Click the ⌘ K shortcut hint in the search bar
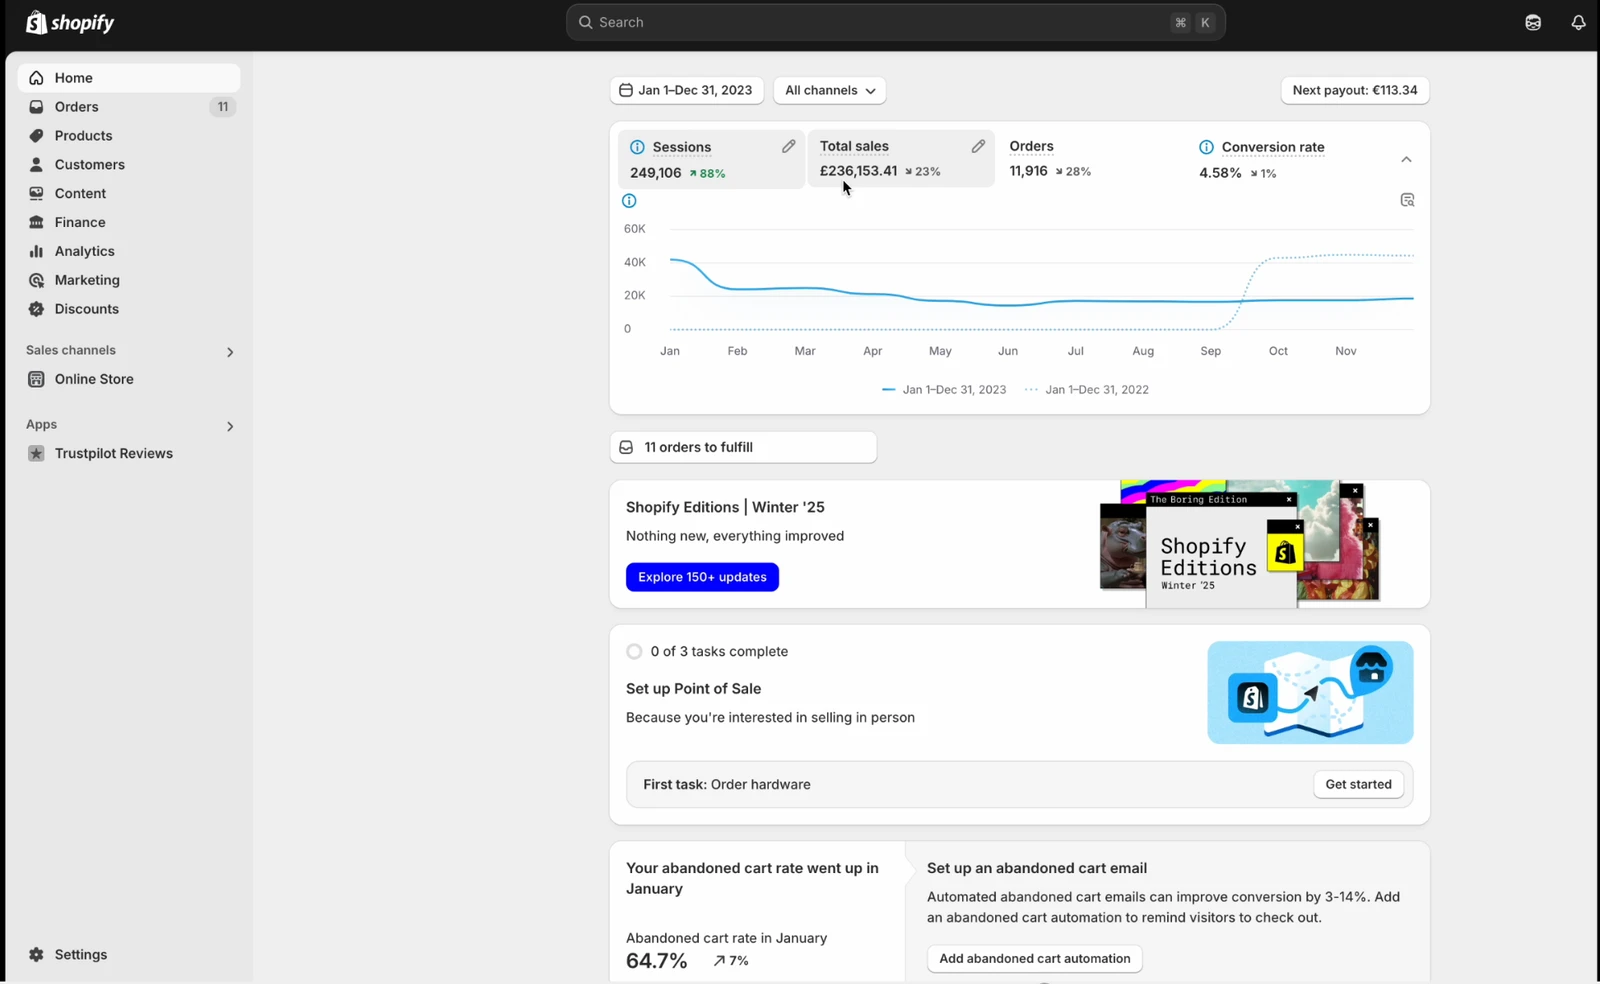This screenshot has height=984, width=1600. click(1193, 22)
